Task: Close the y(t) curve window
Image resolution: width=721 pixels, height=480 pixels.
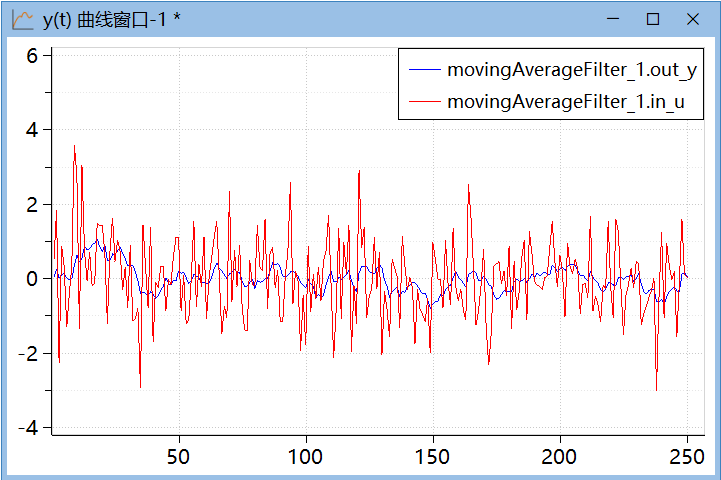Action: pos(692,19)
